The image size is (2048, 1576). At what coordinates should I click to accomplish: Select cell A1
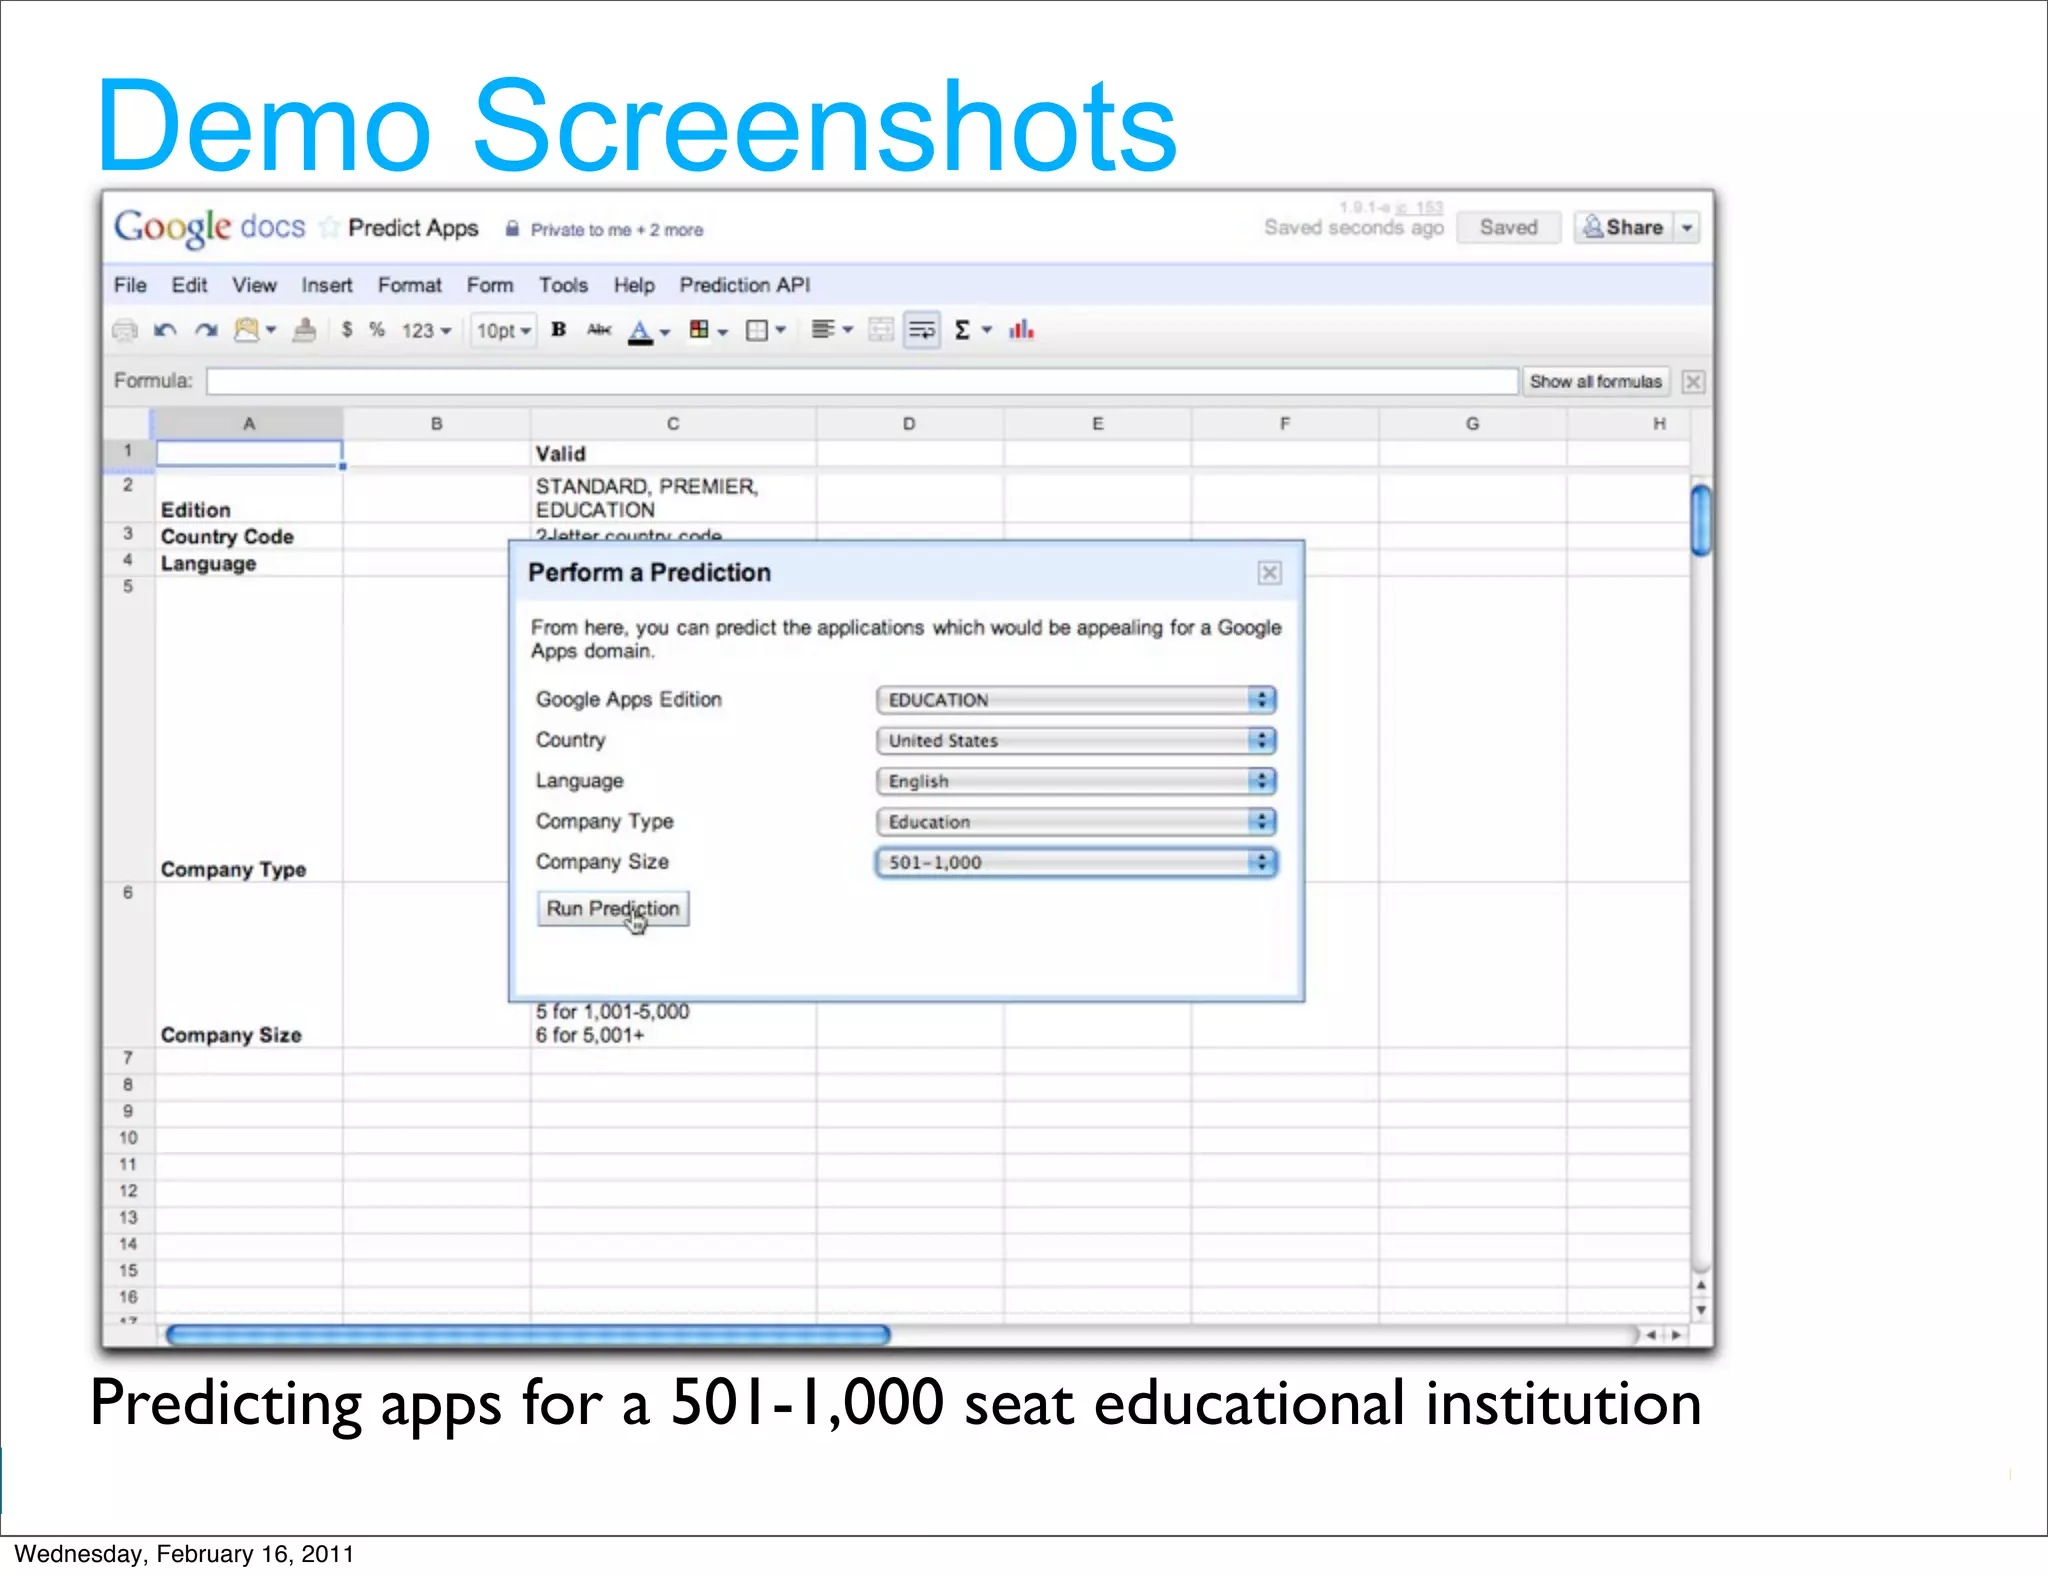pyautogui.click(x=249, y=453)
